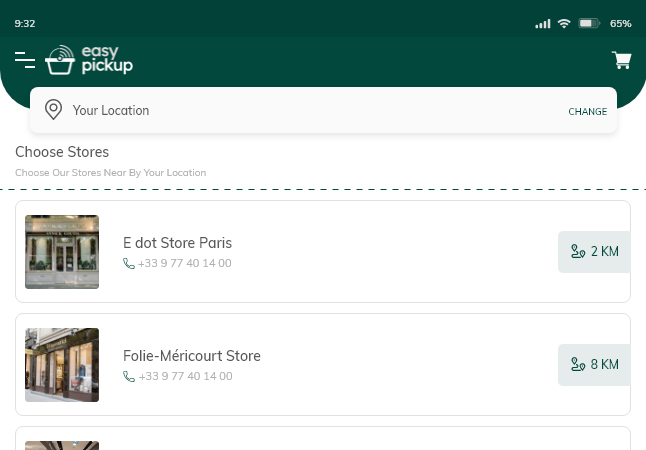This screenshot has height=450, width=646.
Task: Tap phone icon under E dot Store Paris
Action: coord(129,264)
